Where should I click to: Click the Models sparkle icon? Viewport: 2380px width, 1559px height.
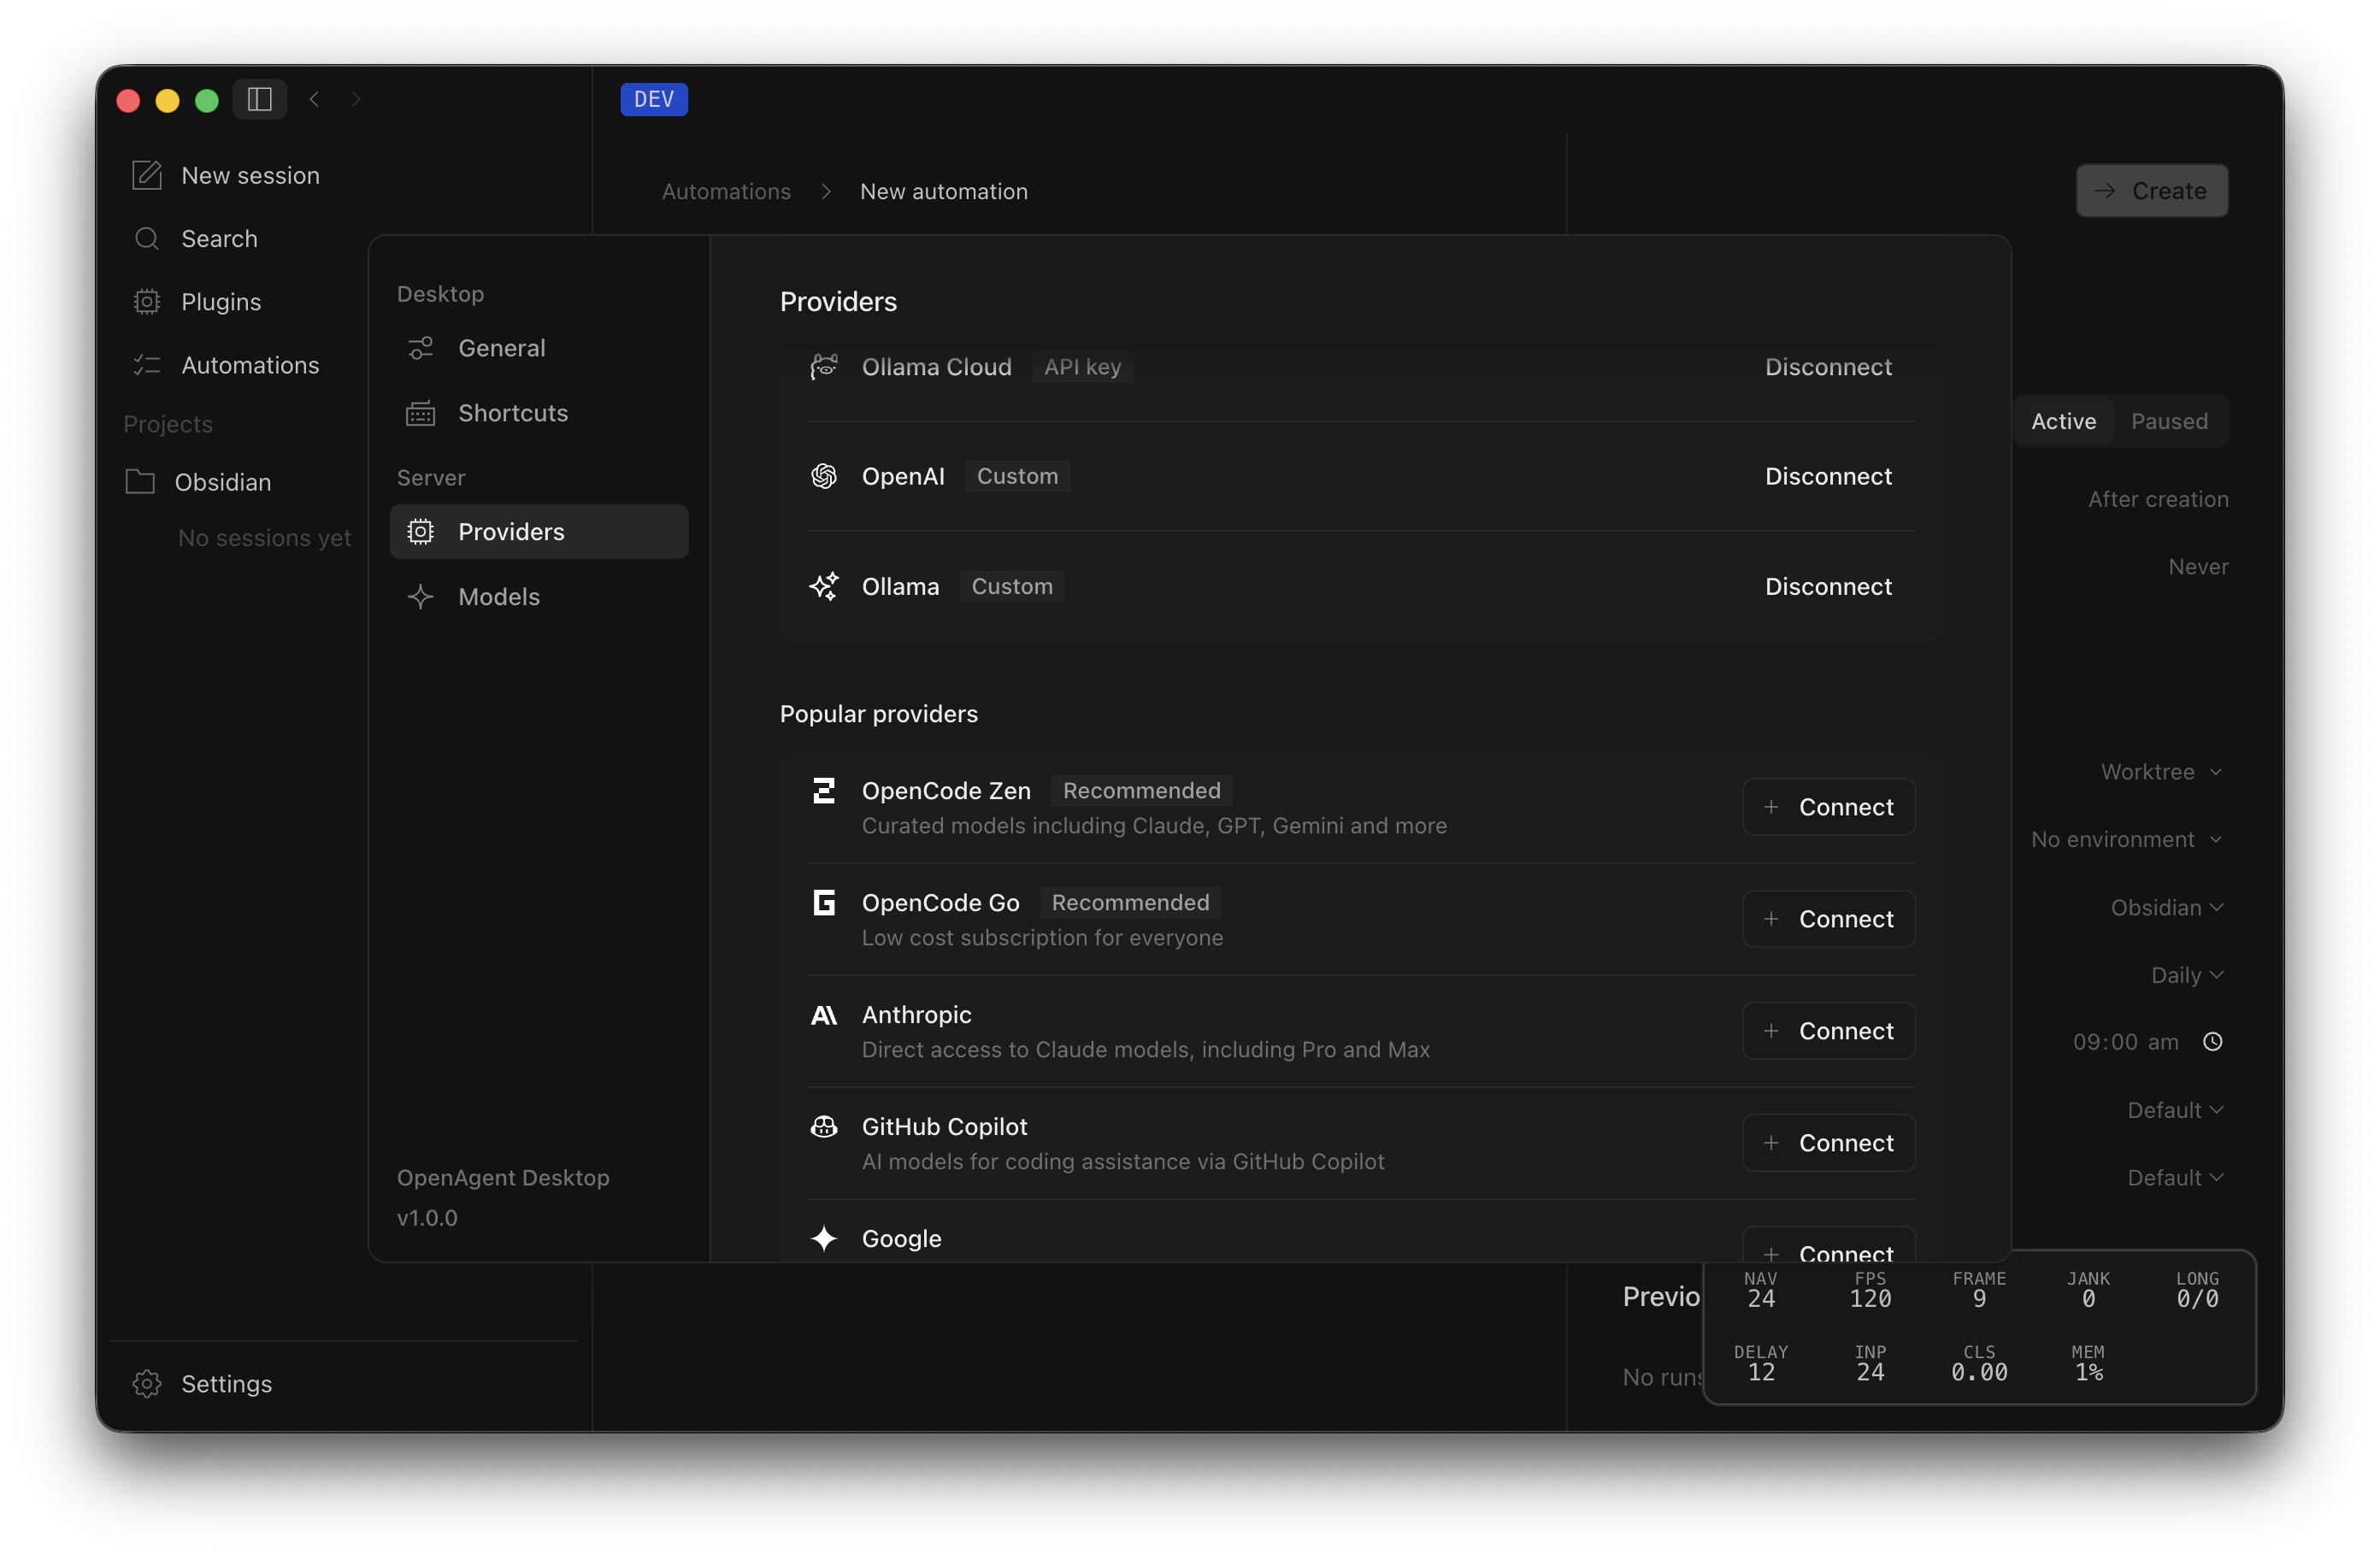point(420,596)
